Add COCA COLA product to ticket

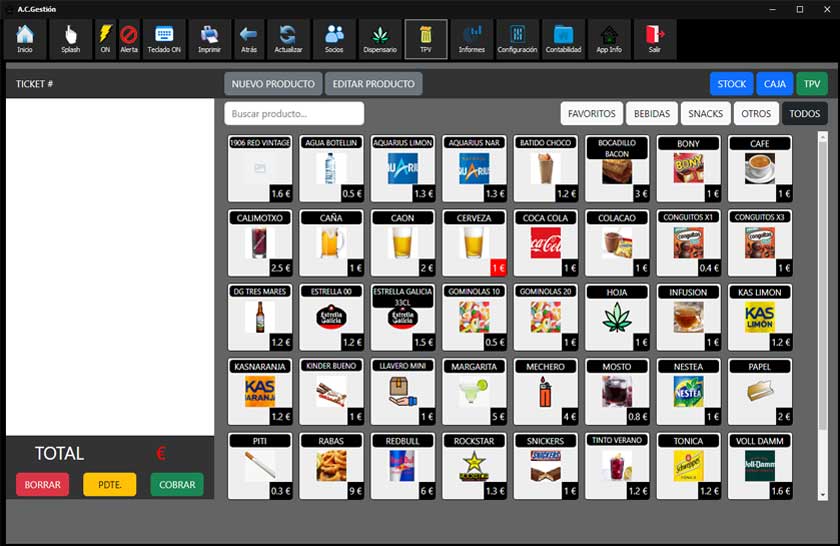(x=545, y=243)
